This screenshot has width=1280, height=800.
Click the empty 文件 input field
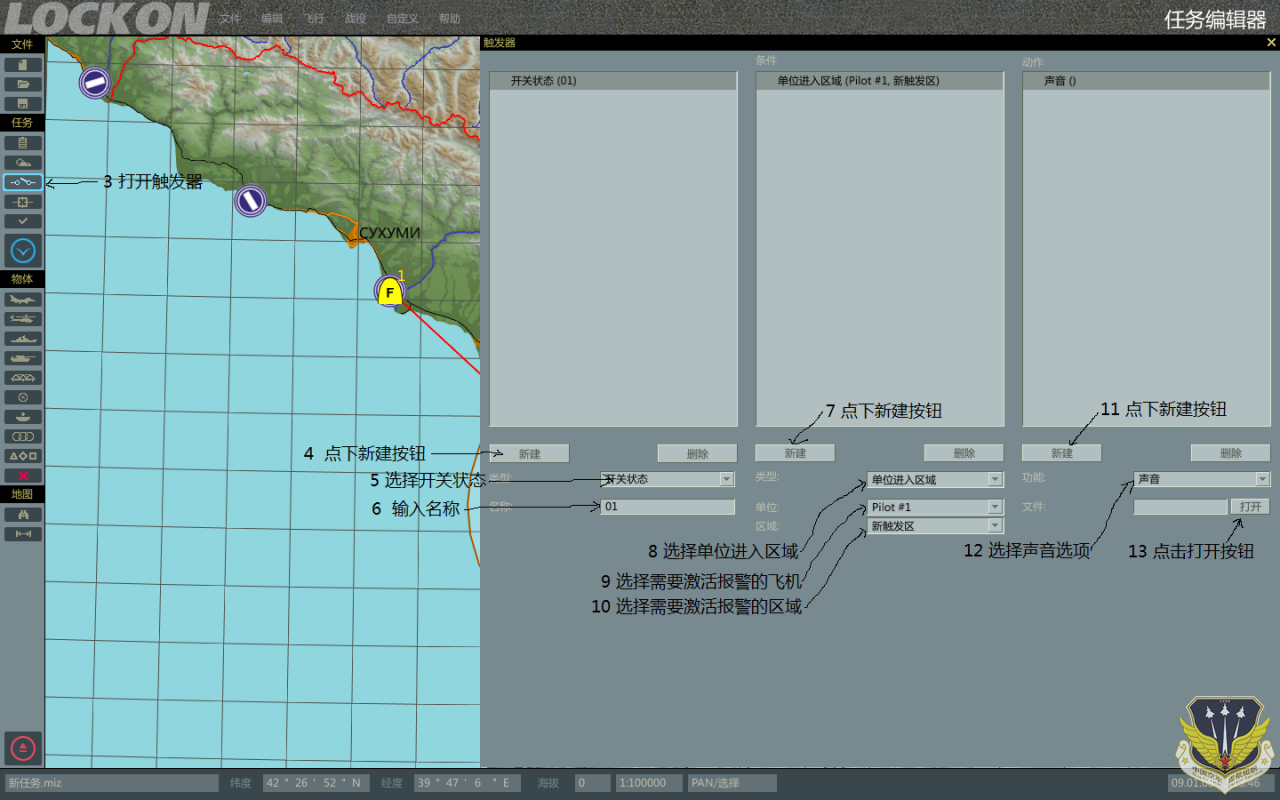[1181, 507]
